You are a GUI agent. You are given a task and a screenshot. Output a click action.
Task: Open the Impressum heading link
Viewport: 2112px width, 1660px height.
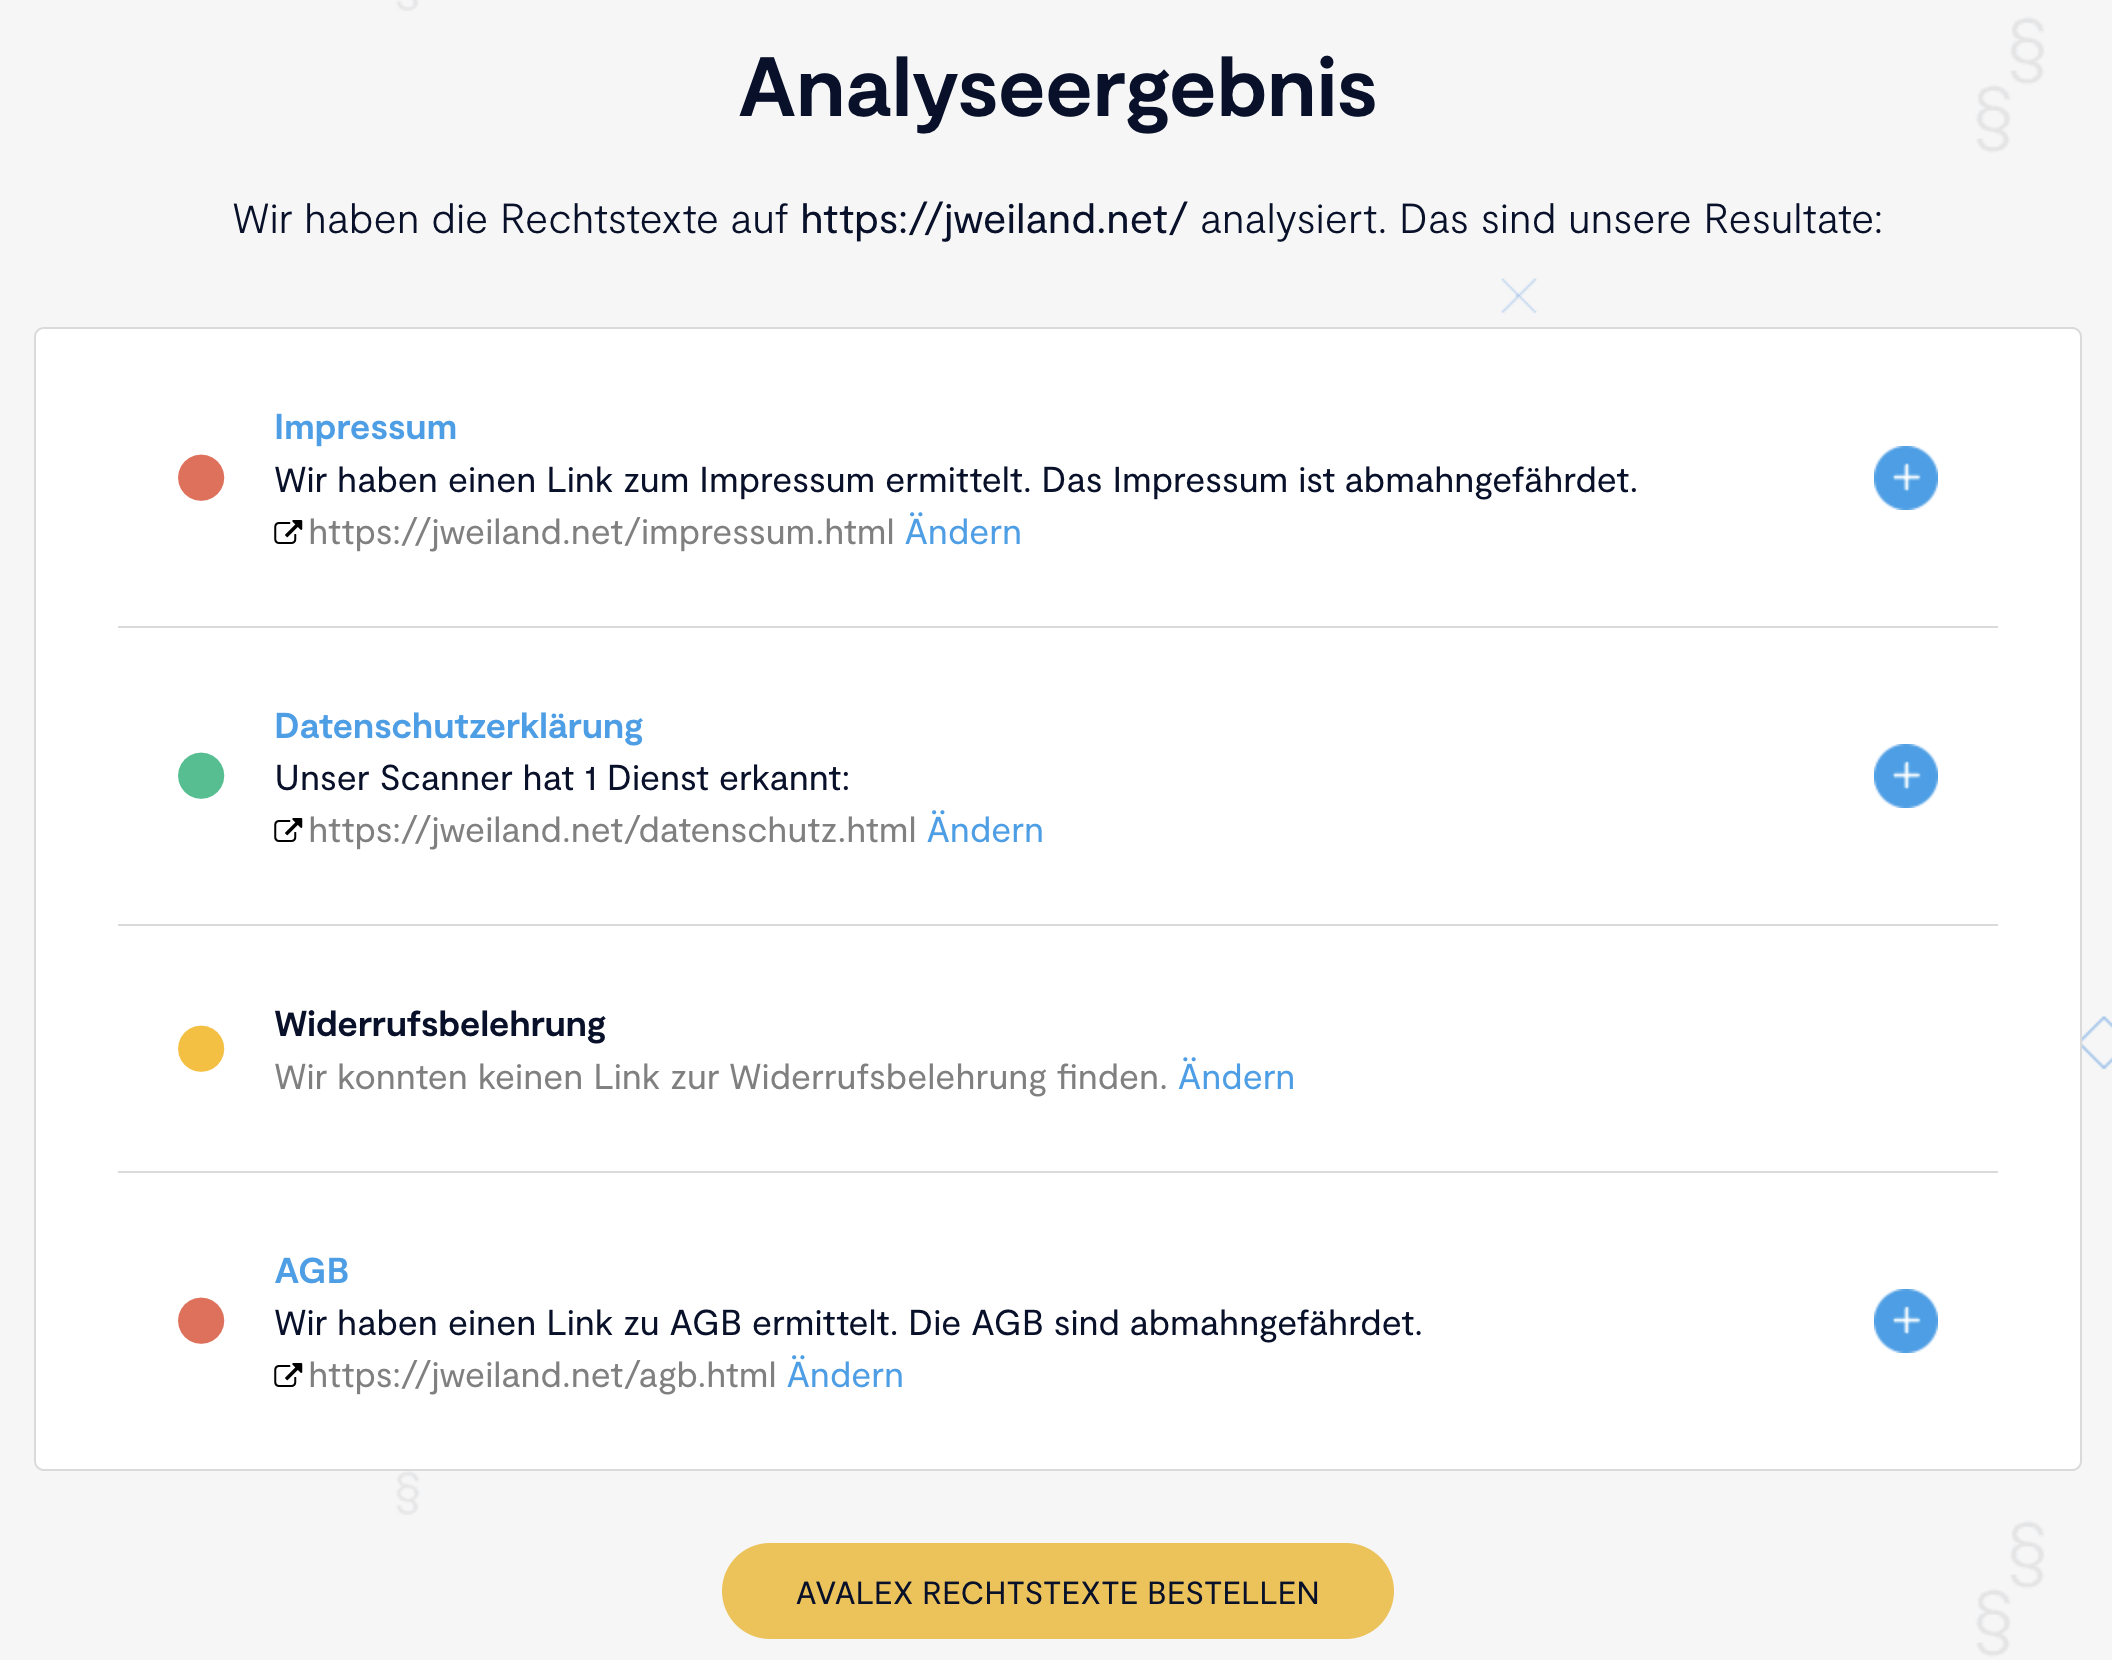pyautogui.click(x=365, y=427)
